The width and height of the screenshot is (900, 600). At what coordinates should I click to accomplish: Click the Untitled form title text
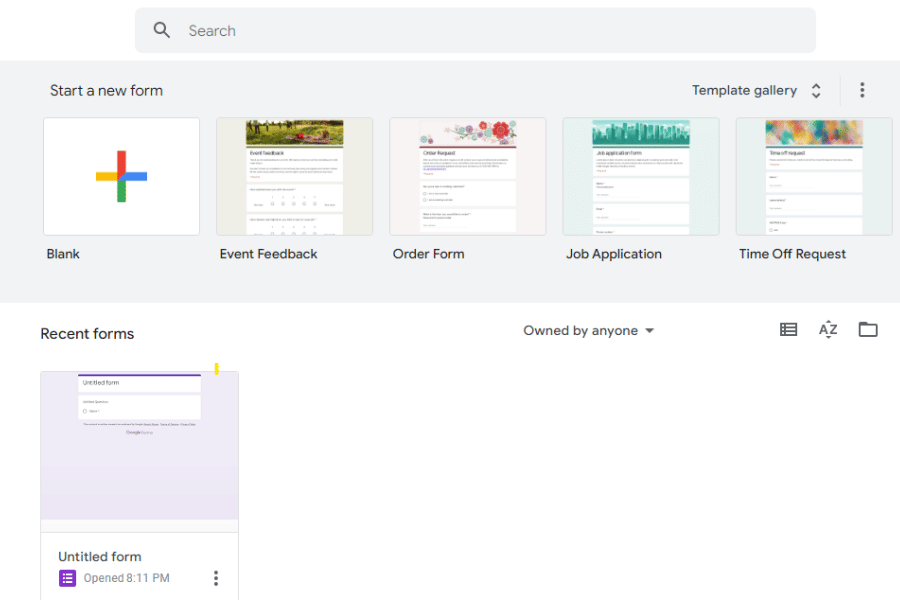click(x=100, y=557)
